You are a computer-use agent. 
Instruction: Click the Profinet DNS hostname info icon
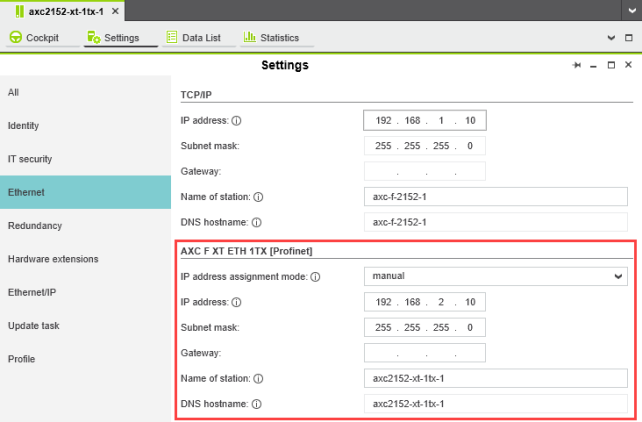(x=256, y=404)
